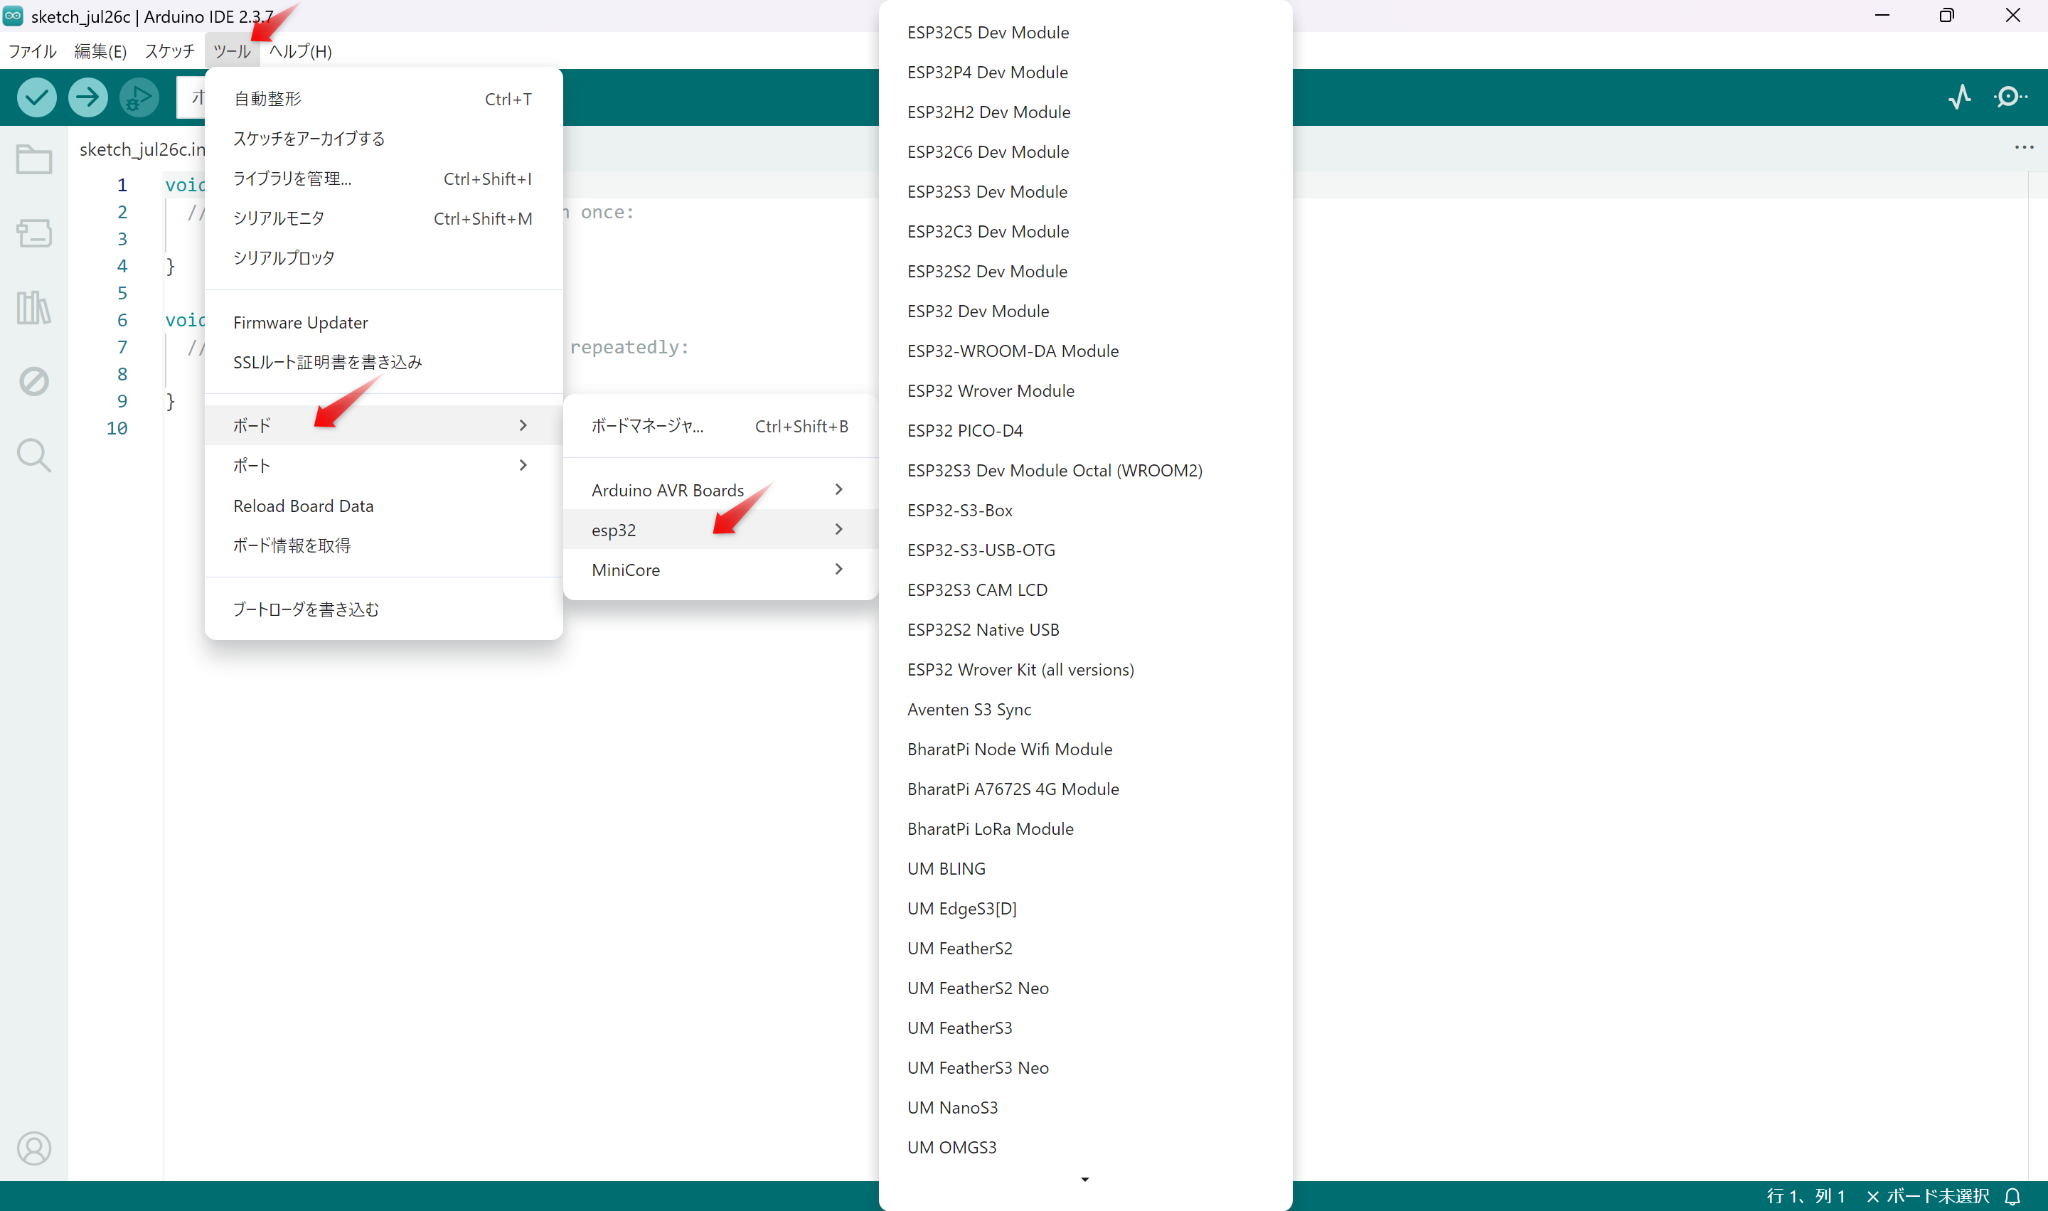Open the editor tab more-options ellipsis

click(x=2024, y=148)
